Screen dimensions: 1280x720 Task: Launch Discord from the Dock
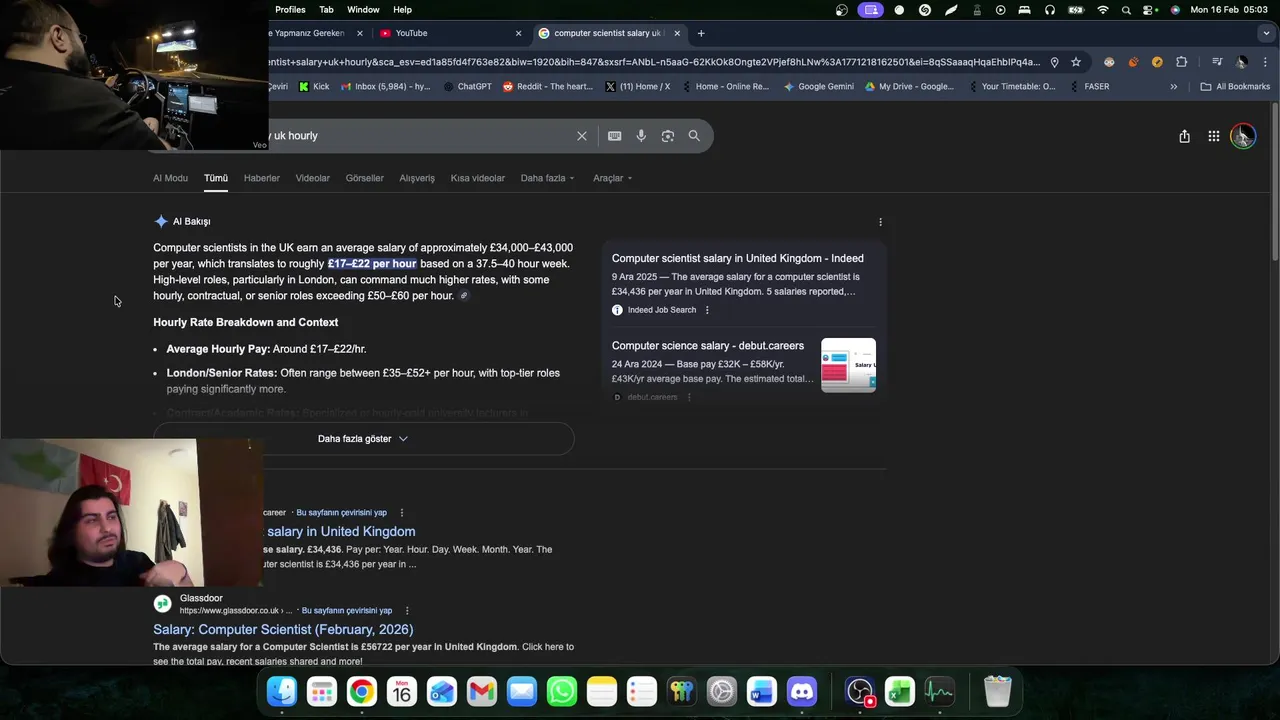pyautogui.click(x=802, y=691)
